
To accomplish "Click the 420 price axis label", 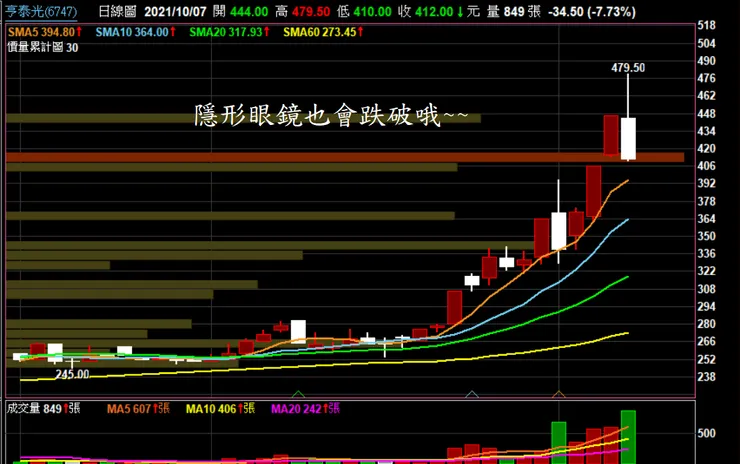I will [x=706, y=149].
